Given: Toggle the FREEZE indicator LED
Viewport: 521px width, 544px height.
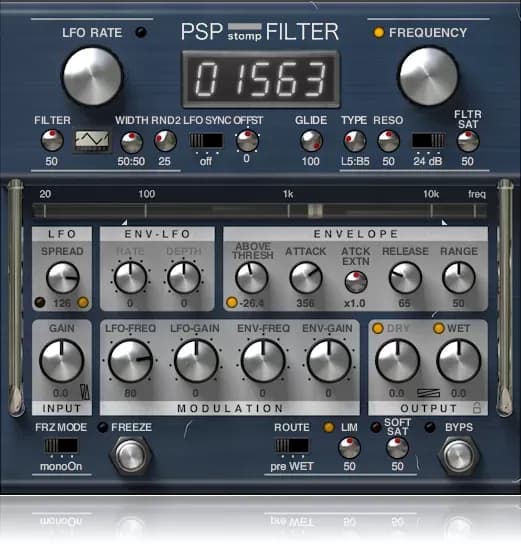Looking at the screenshot, I should pyautogui.click(x=102, y=427).
